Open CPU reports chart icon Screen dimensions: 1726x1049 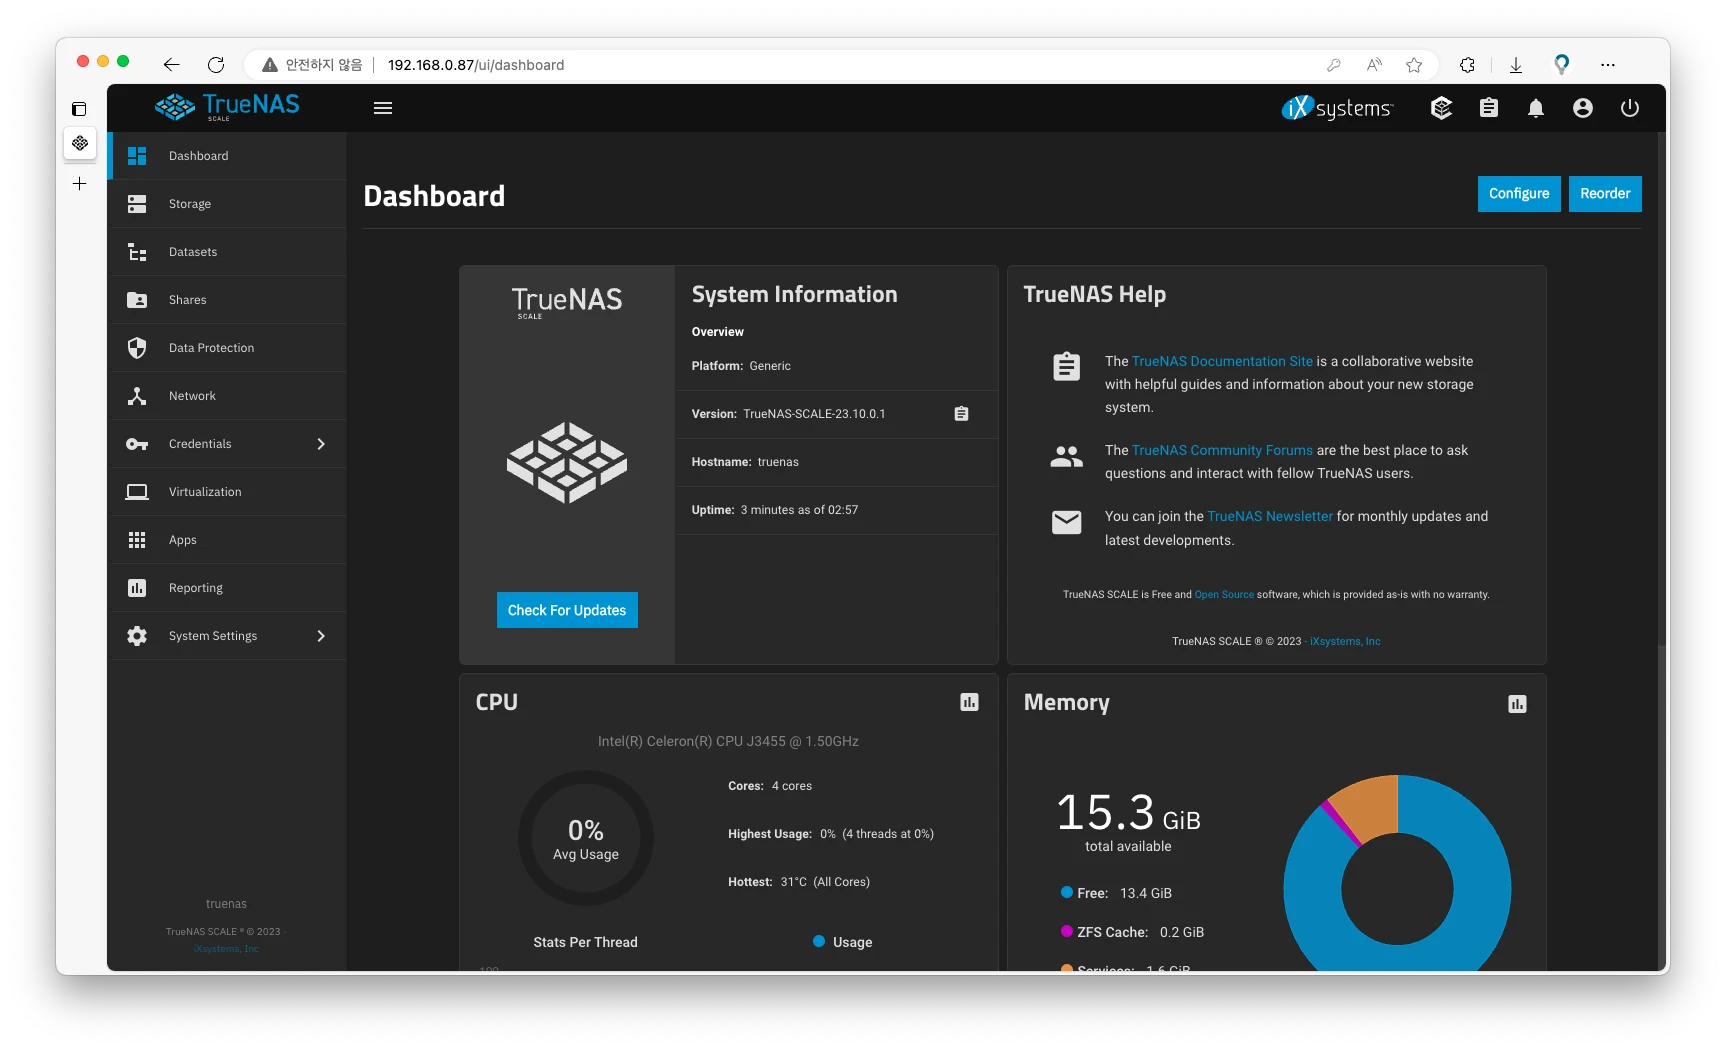coord(969,703)
